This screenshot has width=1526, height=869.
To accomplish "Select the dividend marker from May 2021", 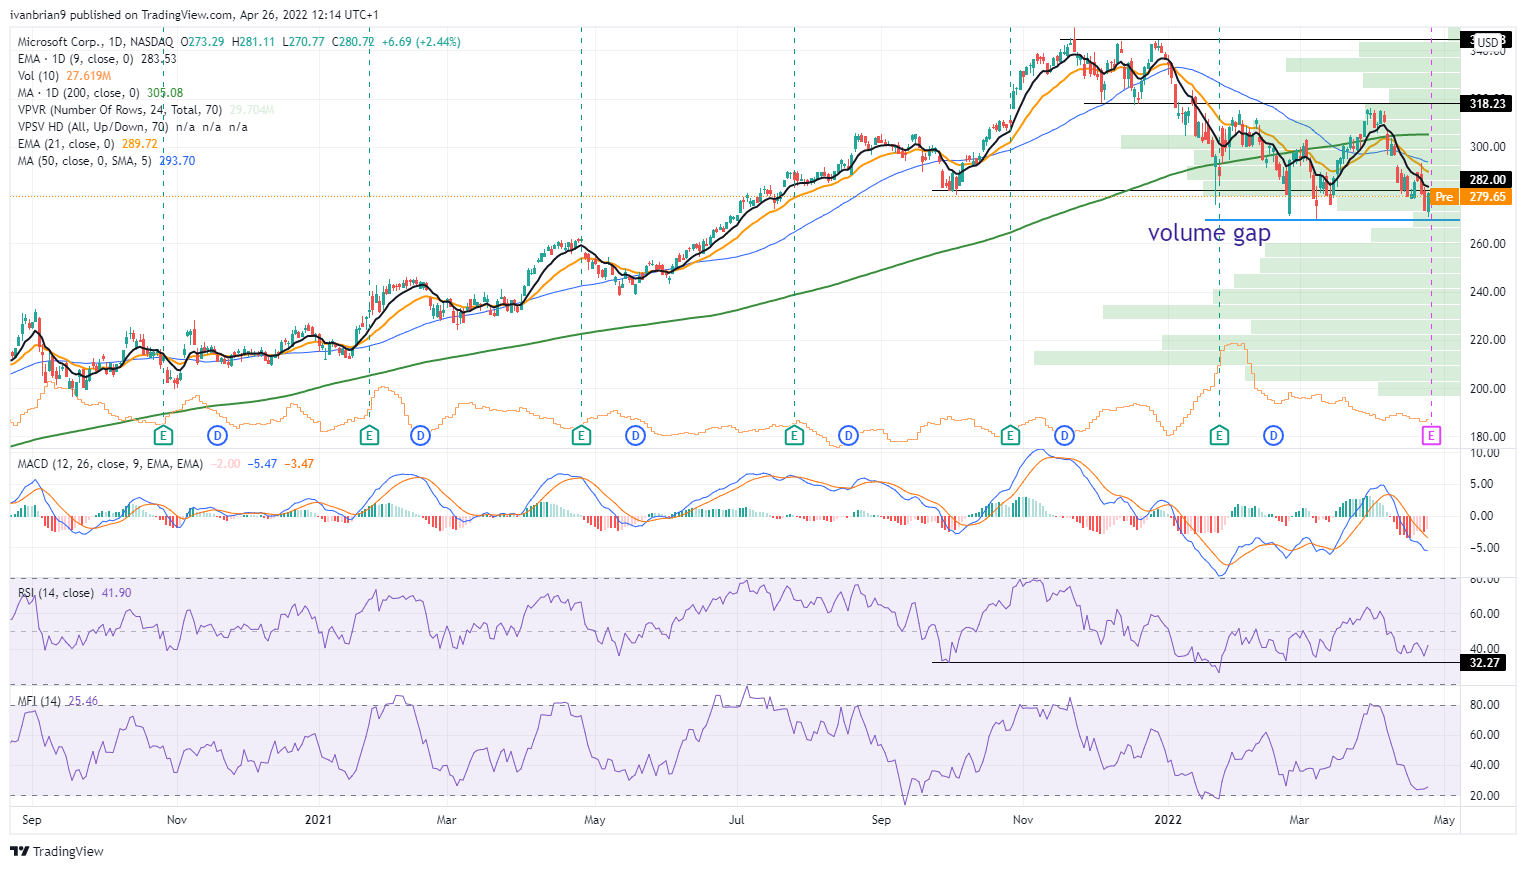I will pos(635,435).
